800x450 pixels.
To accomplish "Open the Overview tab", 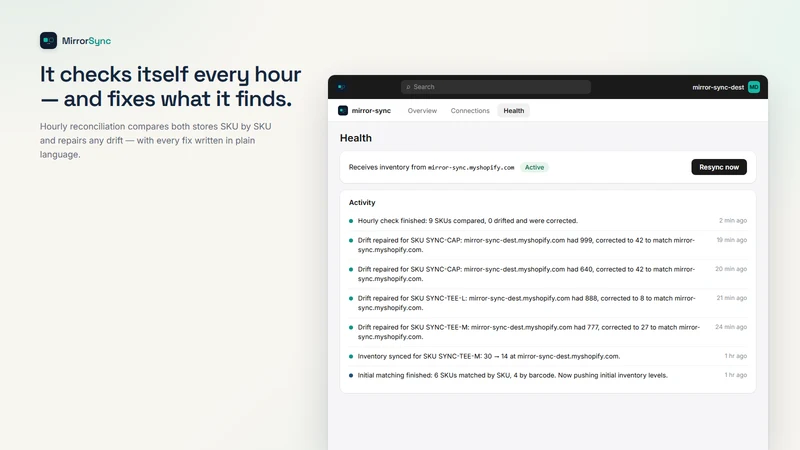I will tap(422, 111).
